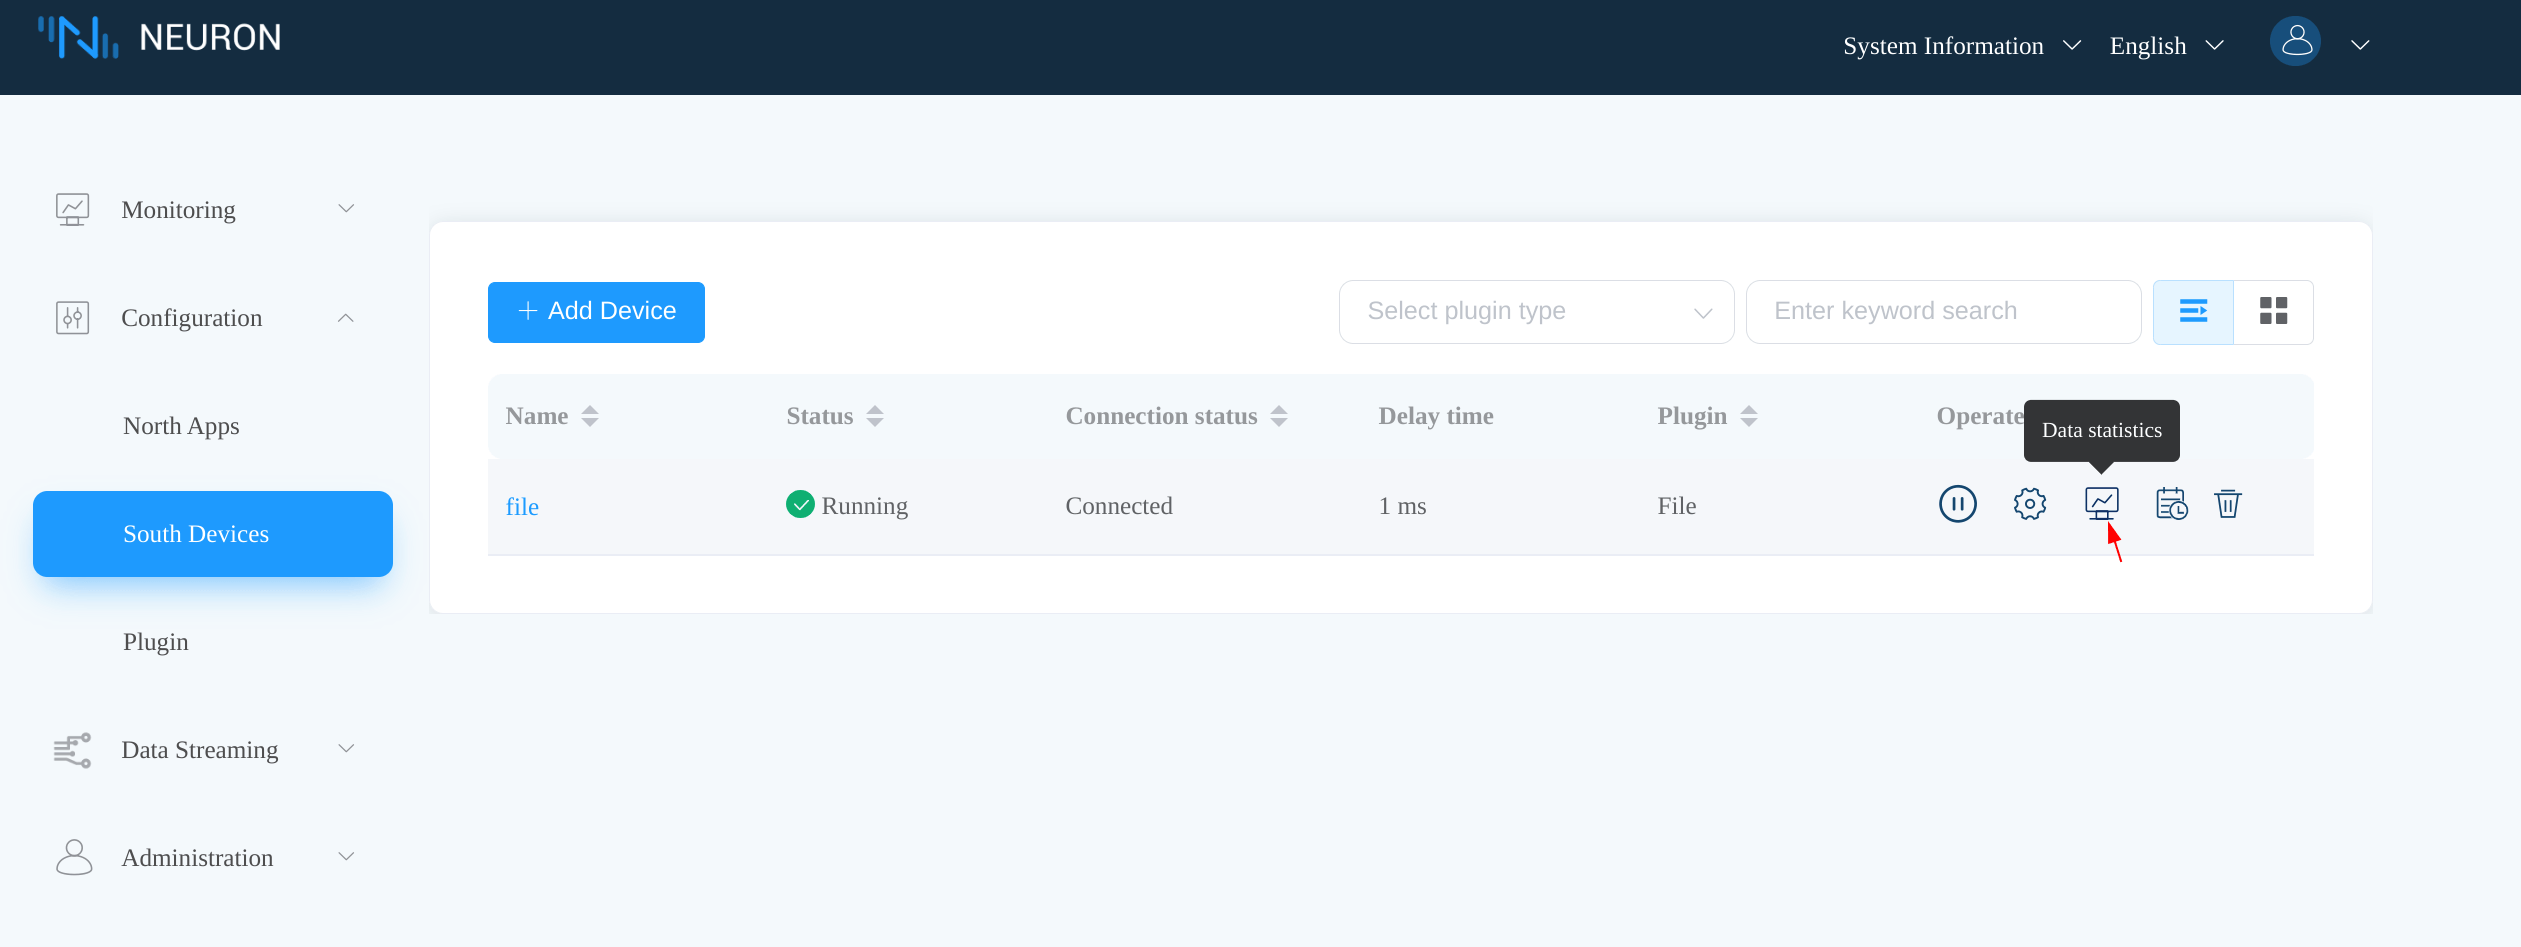Switch to card view layout
2521x947 pixels.
coord(2274,311)
